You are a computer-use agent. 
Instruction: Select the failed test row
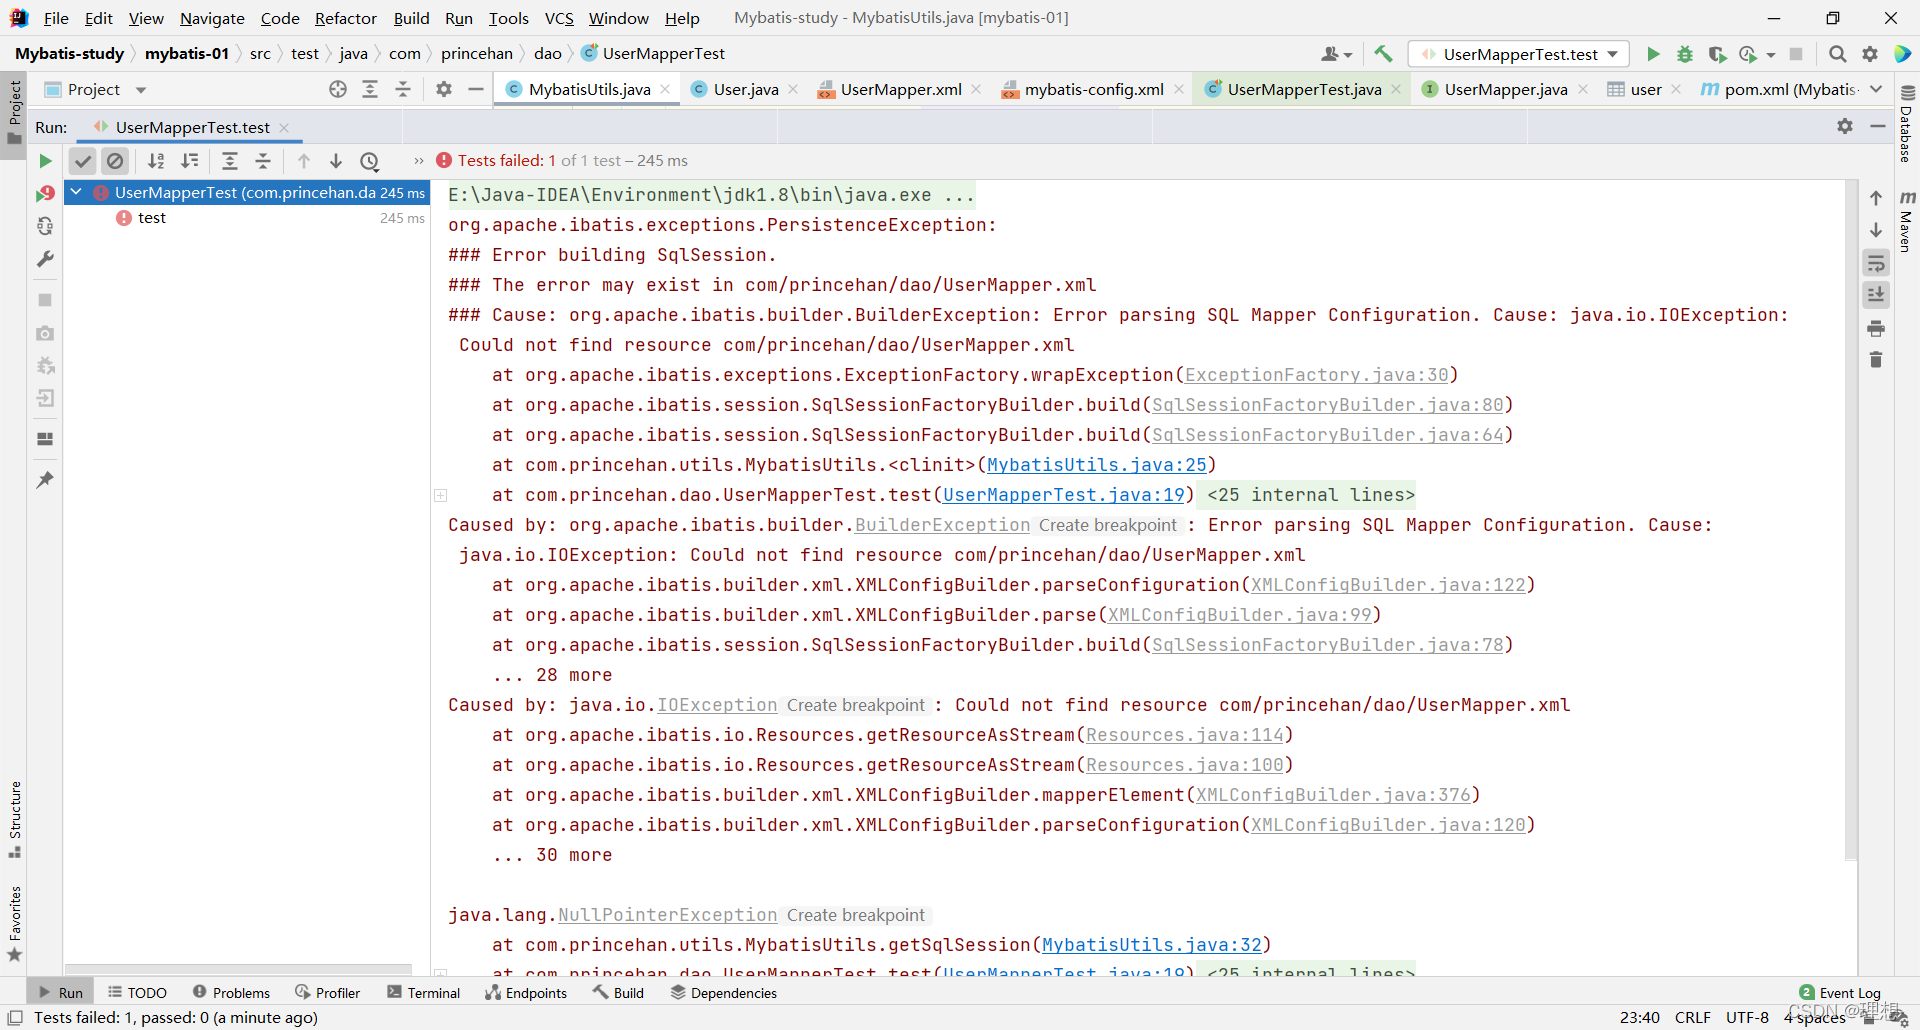coord(248,218)
